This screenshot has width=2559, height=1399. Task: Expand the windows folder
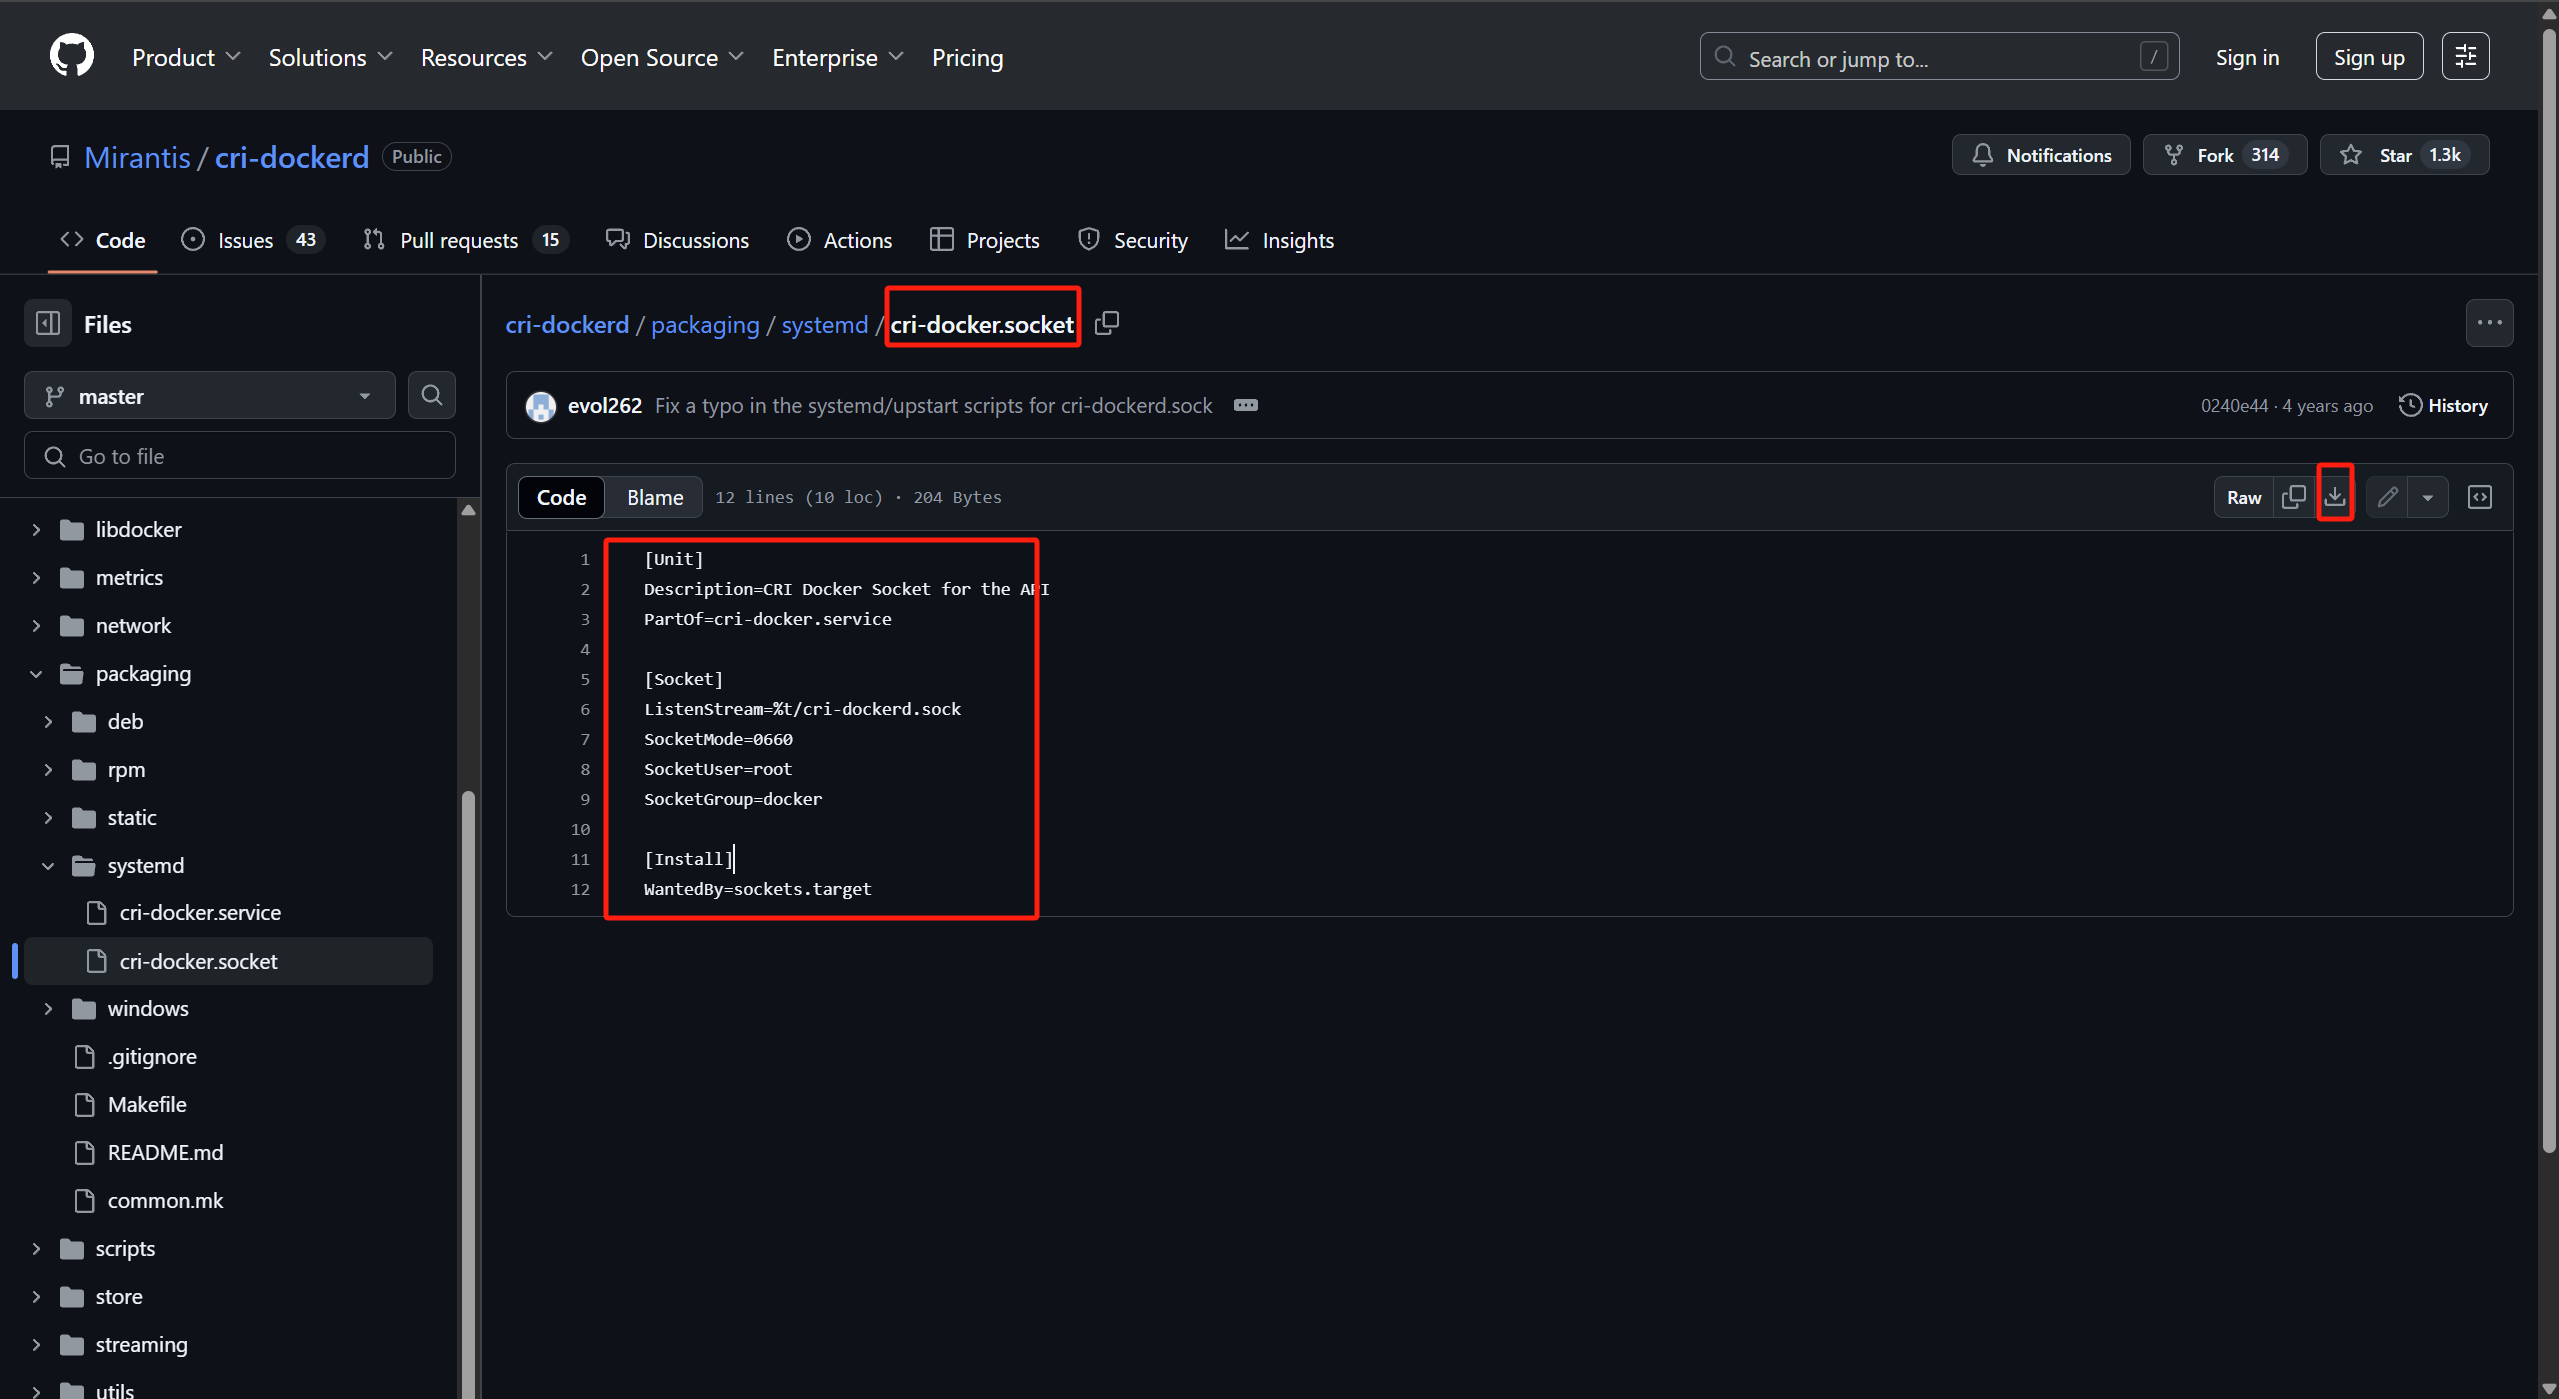(49, 1008)
